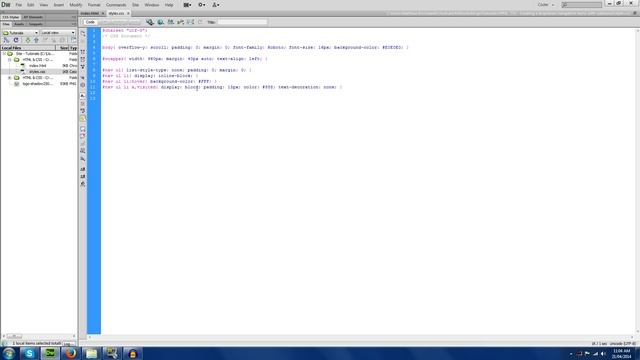Open the Edit menu
This screenshot has width=640, height=360.
[31, 5]
